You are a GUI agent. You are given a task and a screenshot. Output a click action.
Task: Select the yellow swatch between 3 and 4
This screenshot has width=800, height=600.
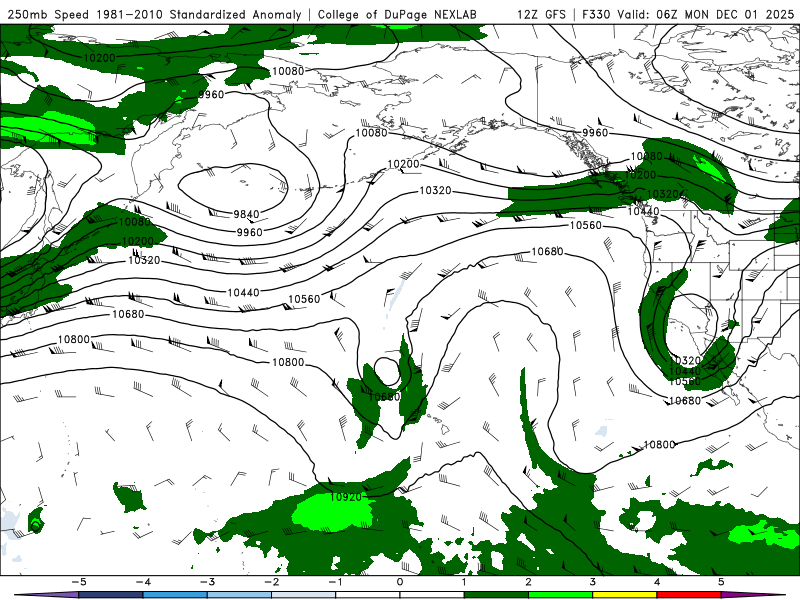click(x=625, y=595)
